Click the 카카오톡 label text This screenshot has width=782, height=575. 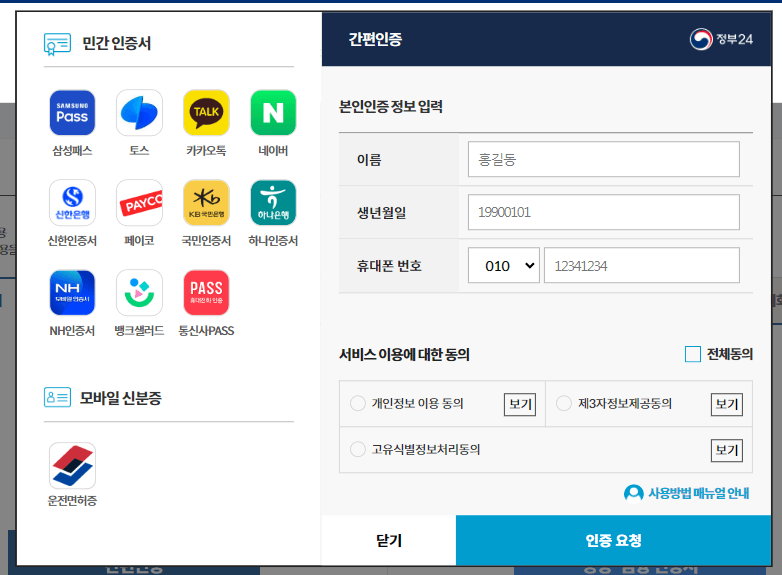(x=206, y=151)
